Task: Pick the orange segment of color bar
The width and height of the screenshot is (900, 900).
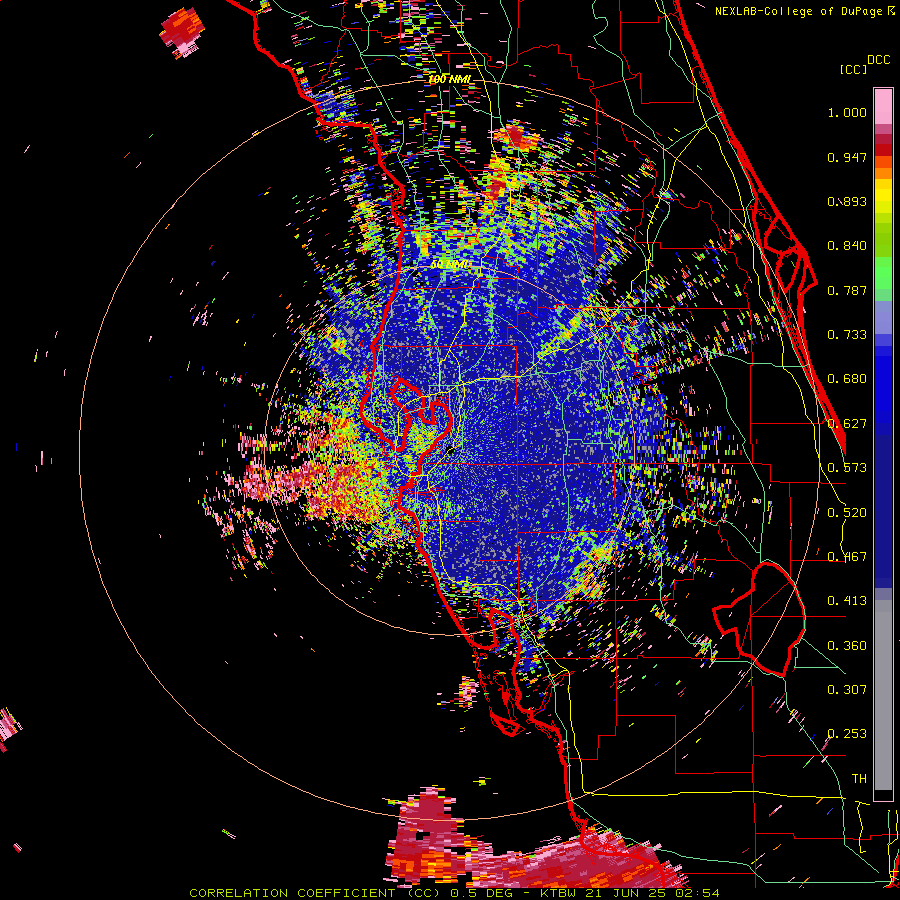Action: (x=883, y=168)
